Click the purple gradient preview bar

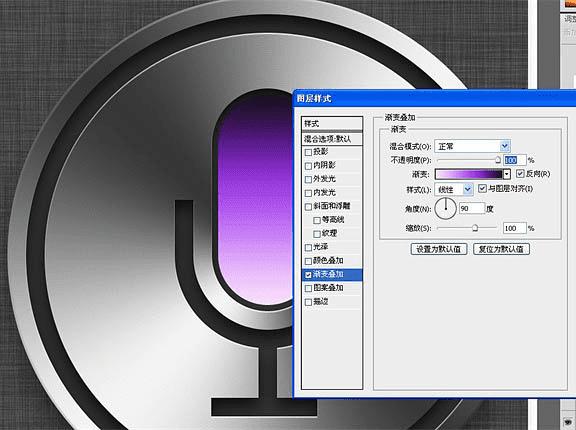click(x=469, y=174)
